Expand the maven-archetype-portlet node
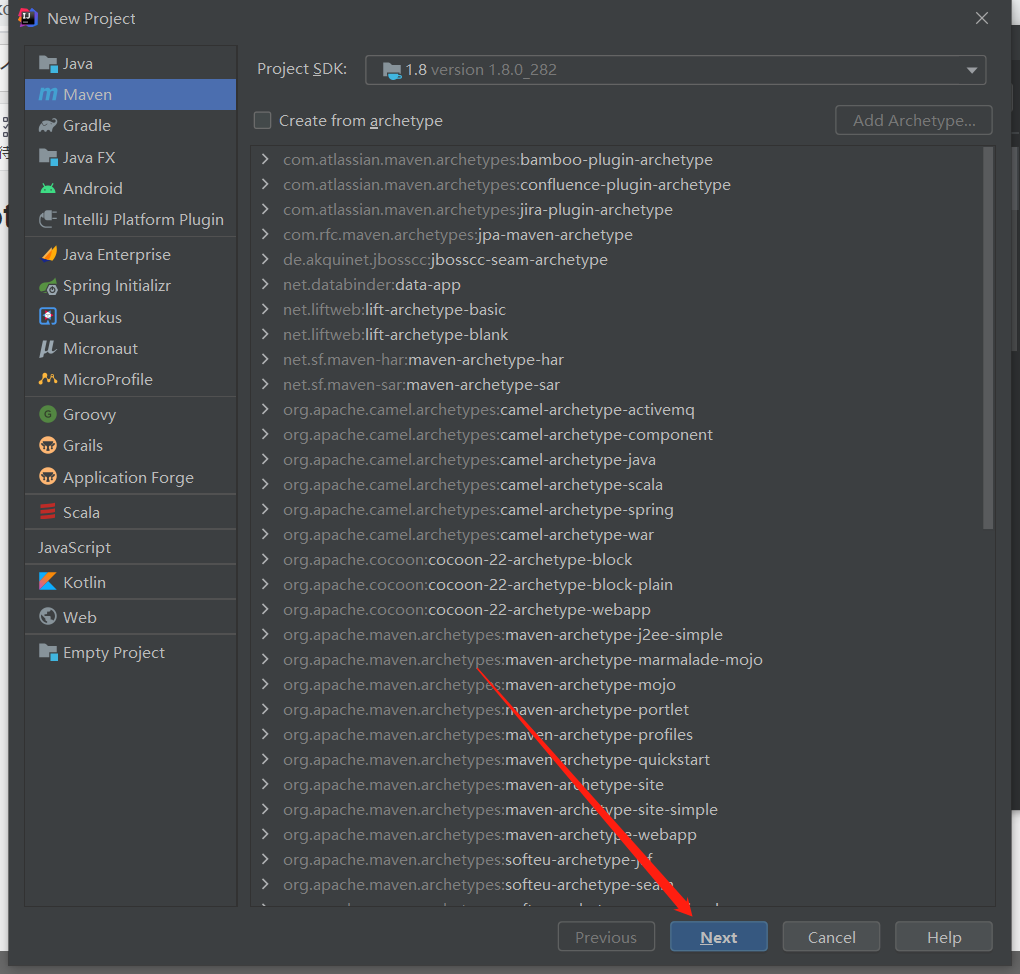 point(265,709)
